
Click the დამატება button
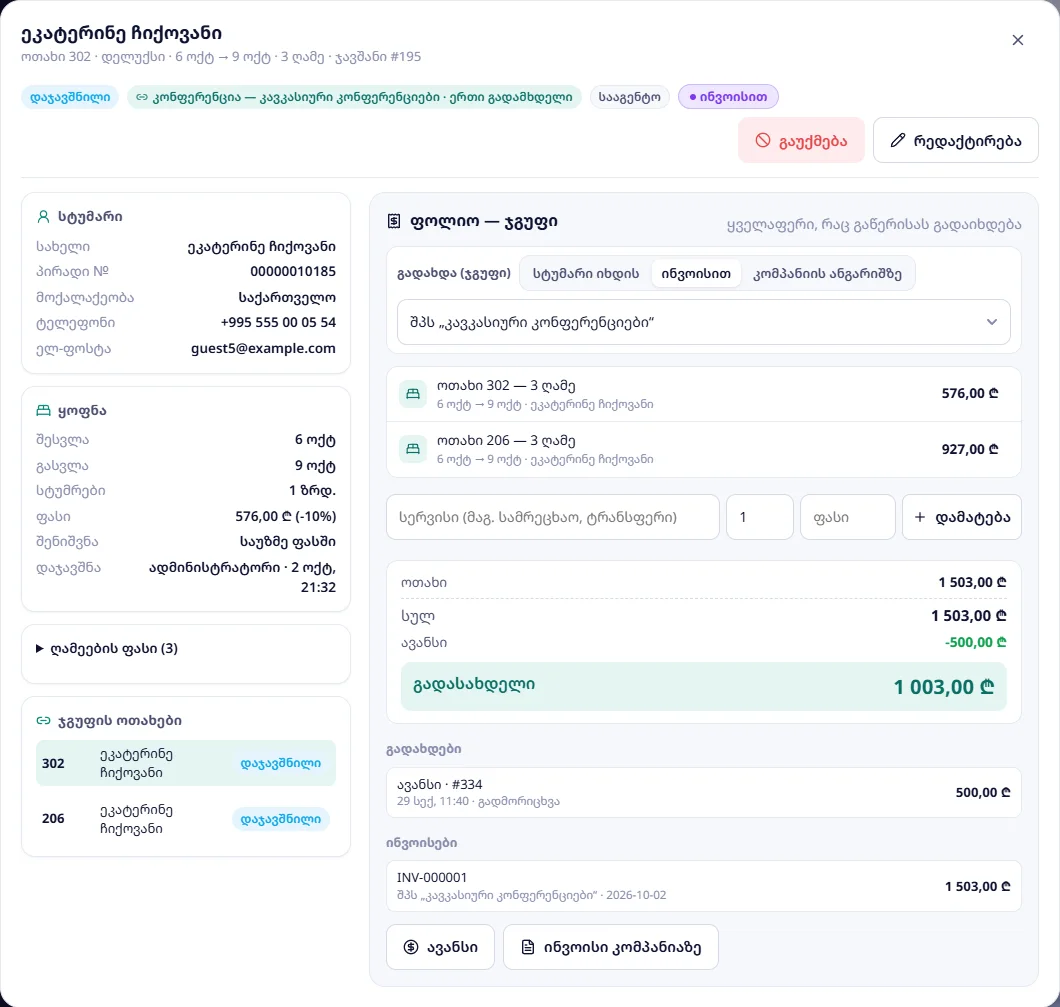(962, 517)
